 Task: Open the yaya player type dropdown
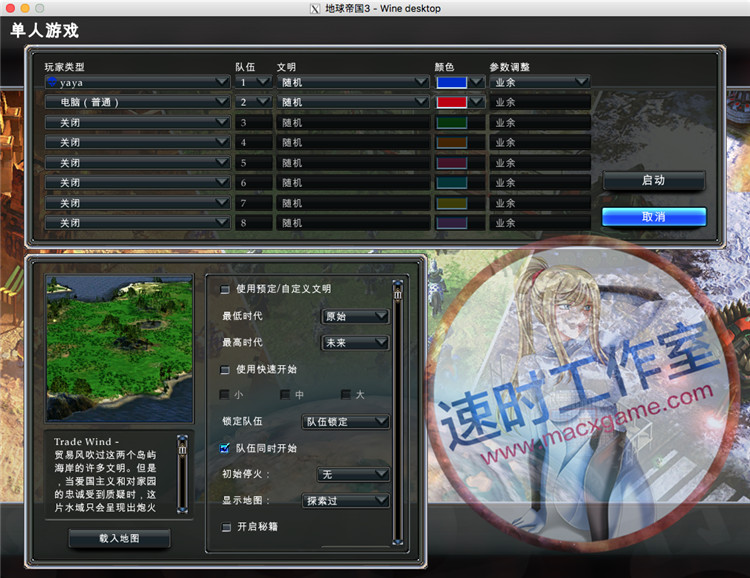pyautogui.click(x=138, y=82)
